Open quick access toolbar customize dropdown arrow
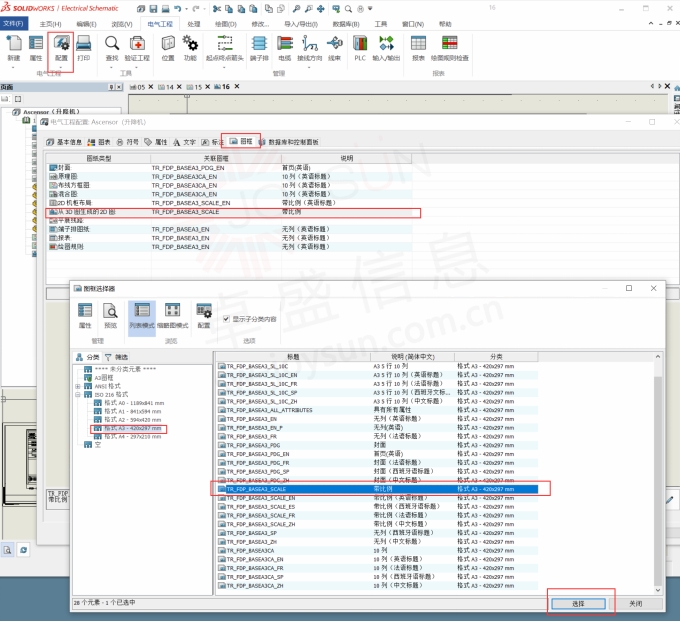The height and width of the screenshot is (622, 680). point(370,9)
